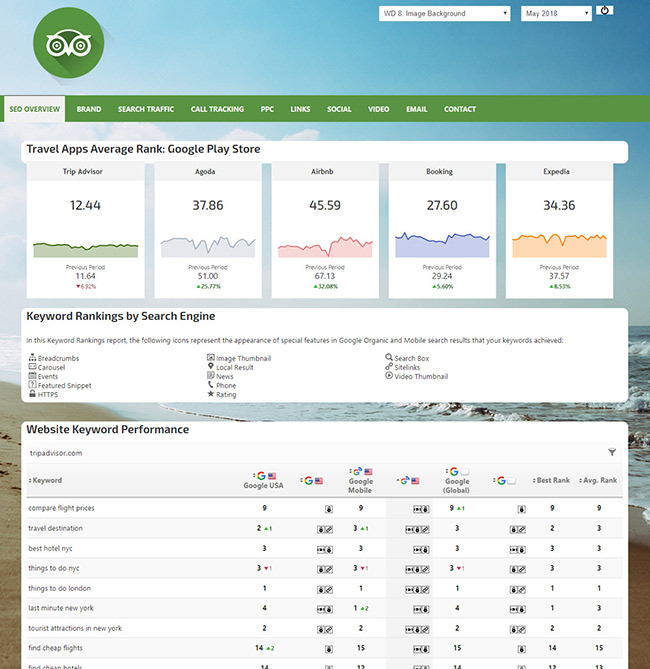Click Breadcrumbs legend icon
This screenshot has width=650, height=669.
click(x=32, y=358)
